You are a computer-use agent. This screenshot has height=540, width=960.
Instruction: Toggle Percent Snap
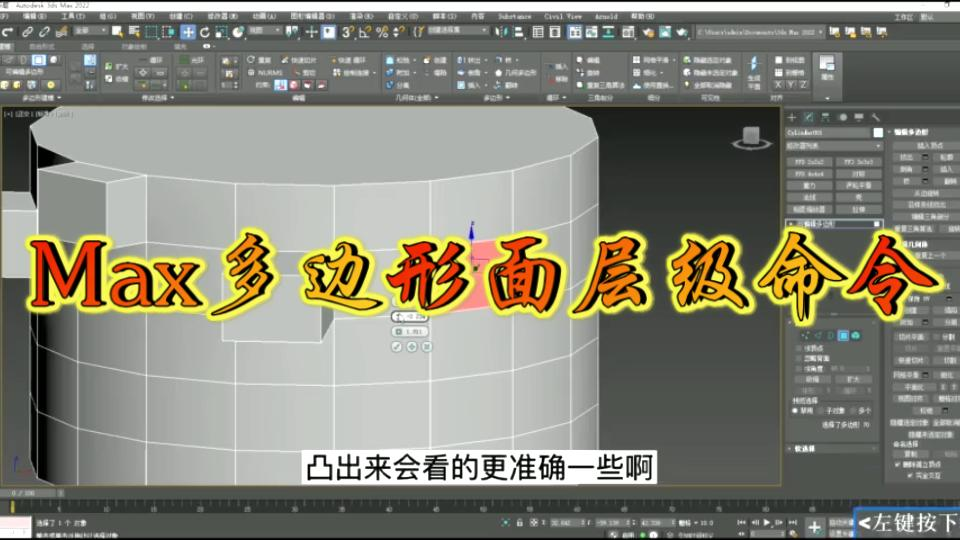click(x=382, y=32)
